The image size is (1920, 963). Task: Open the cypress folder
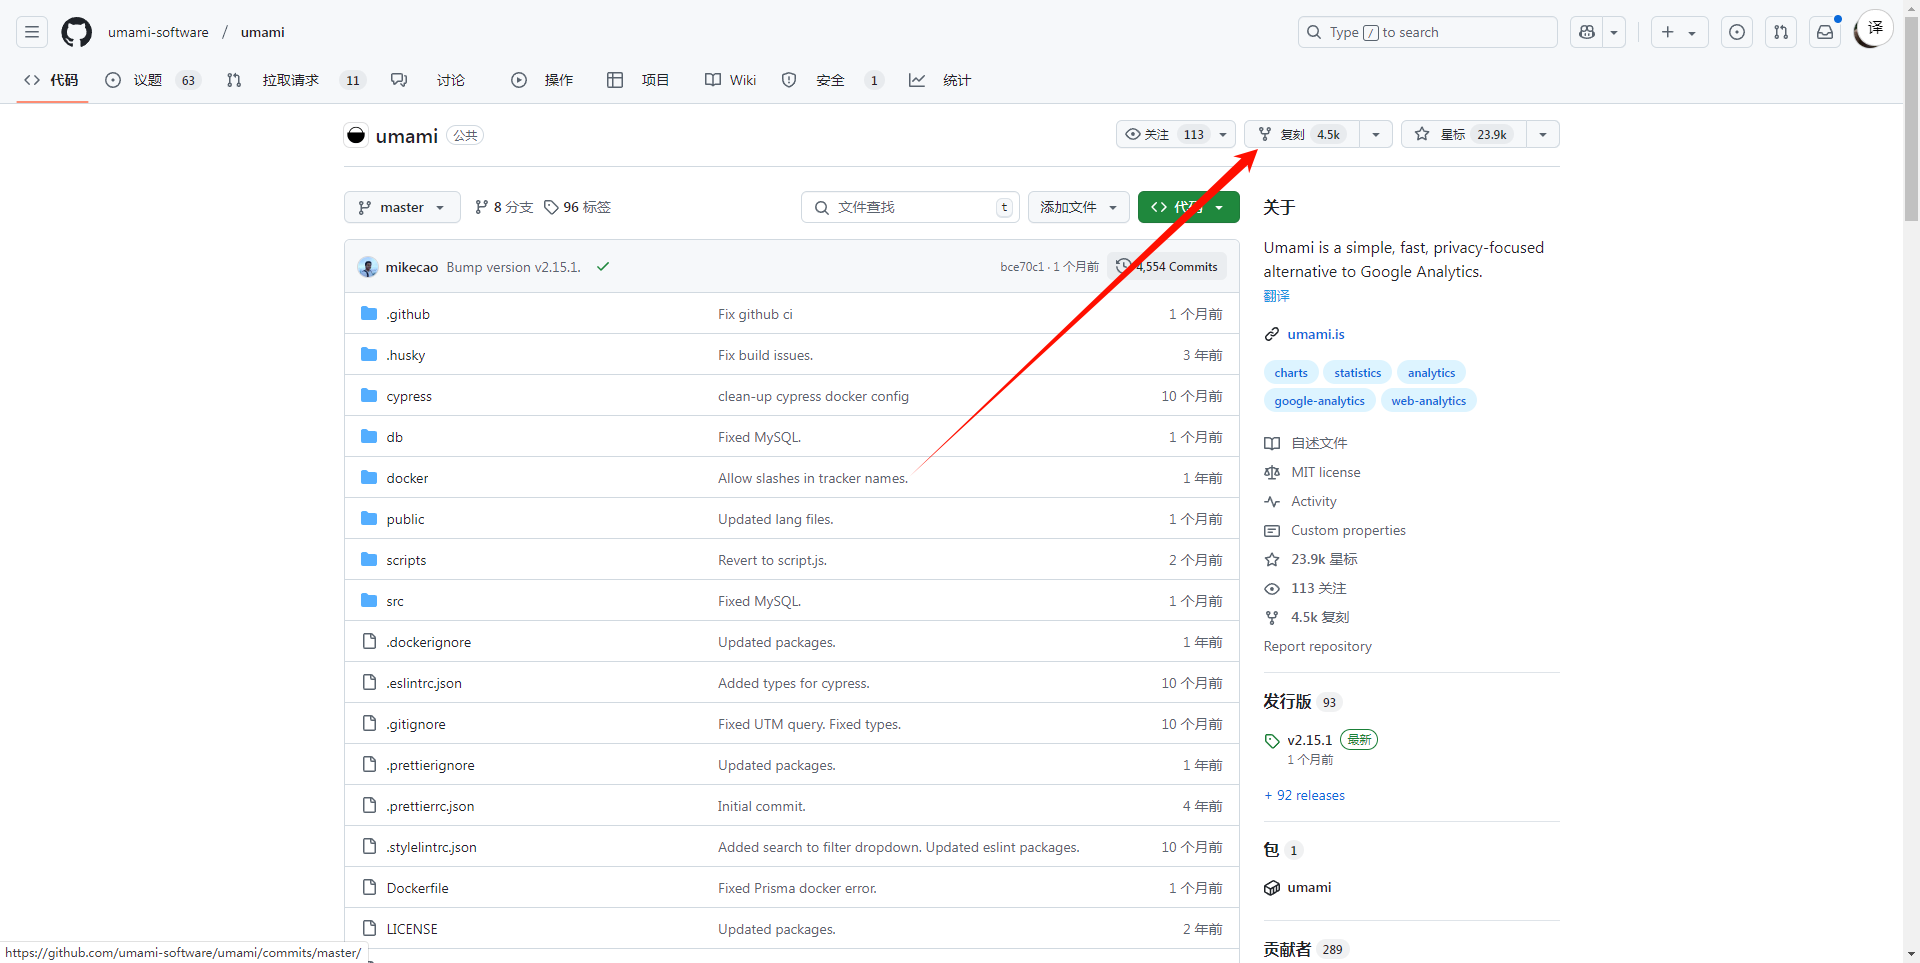point(409,396)
